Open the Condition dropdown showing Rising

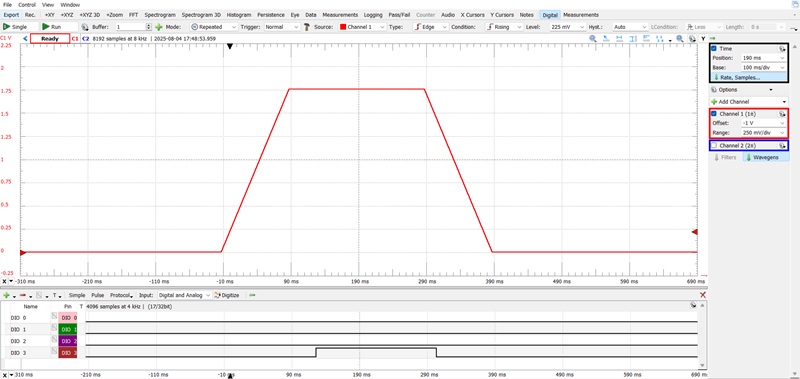(505, 27)
